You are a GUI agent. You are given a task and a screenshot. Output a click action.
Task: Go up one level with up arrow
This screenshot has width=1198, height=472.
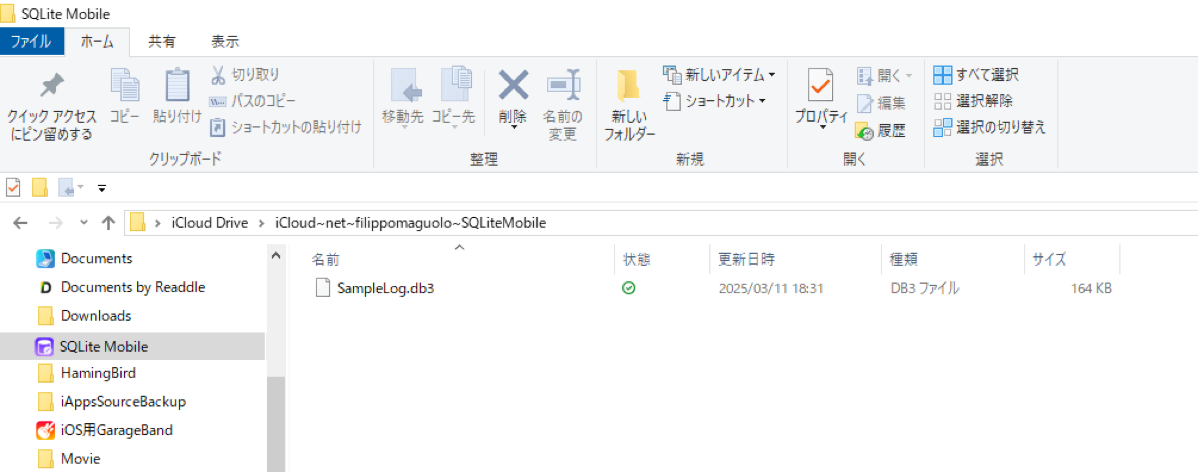(x=108, y=223)
